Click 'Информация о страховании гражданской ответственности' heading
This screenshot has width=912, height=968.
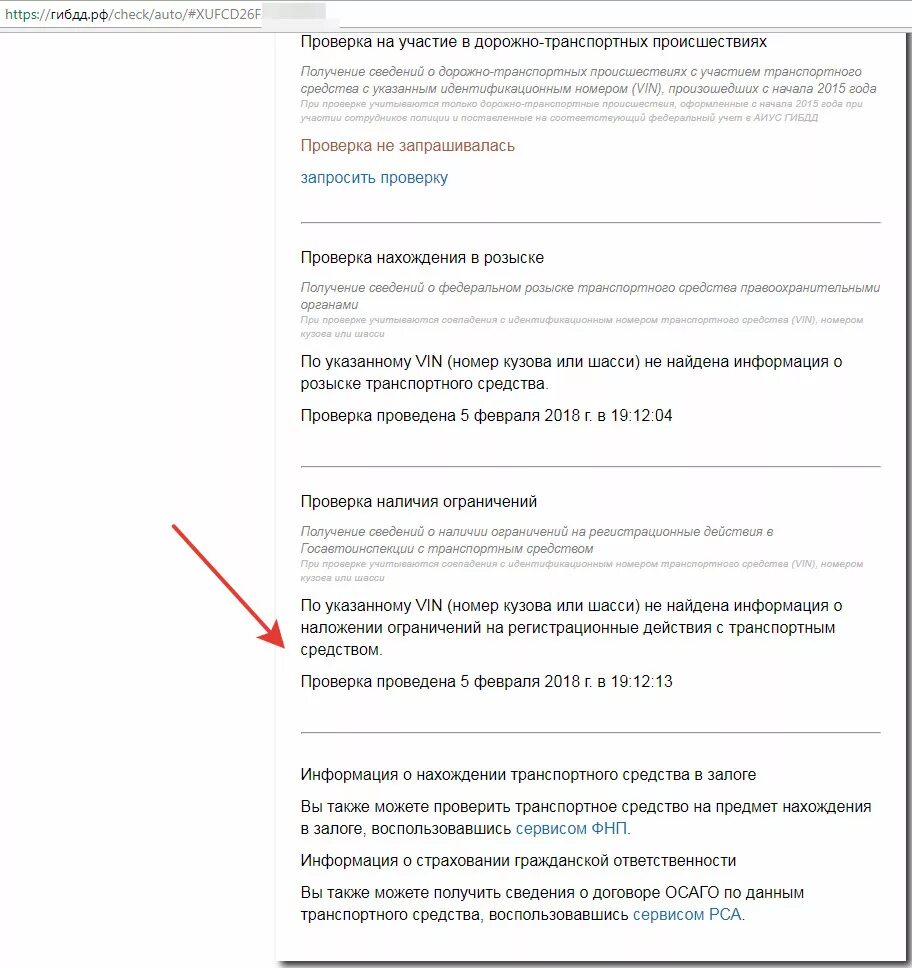[x=518, y=861]
